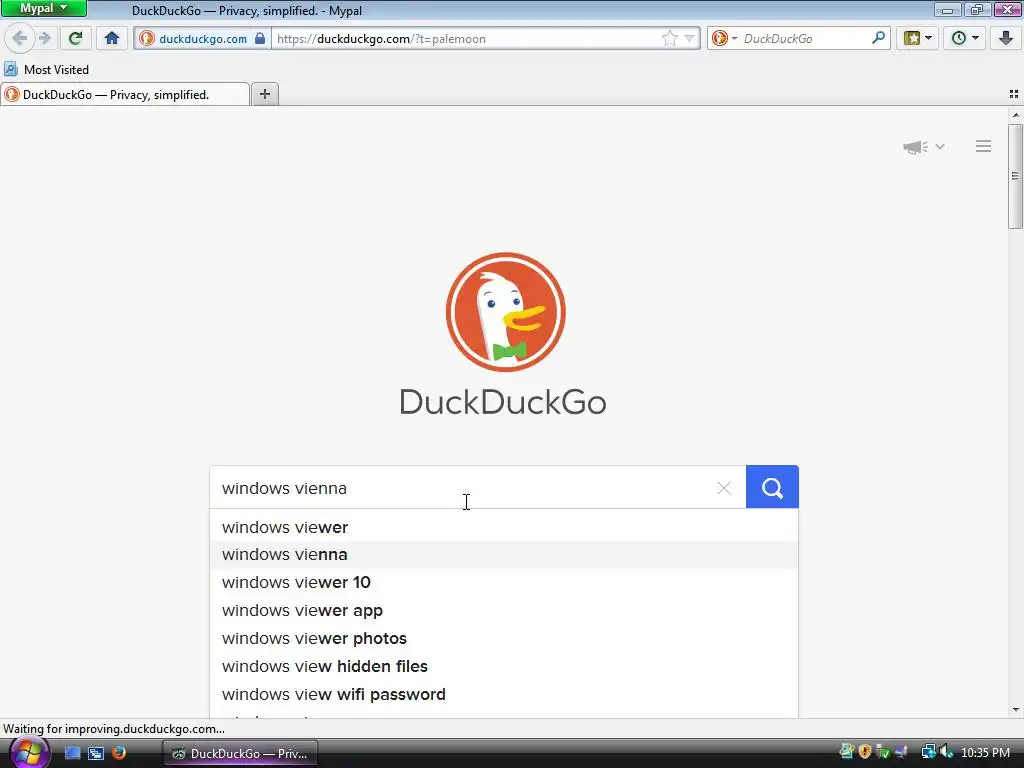The image size is (1024, 768).
Task: Open a new tab with plus button
Action: pyautogui.click(x=264, y=94)
